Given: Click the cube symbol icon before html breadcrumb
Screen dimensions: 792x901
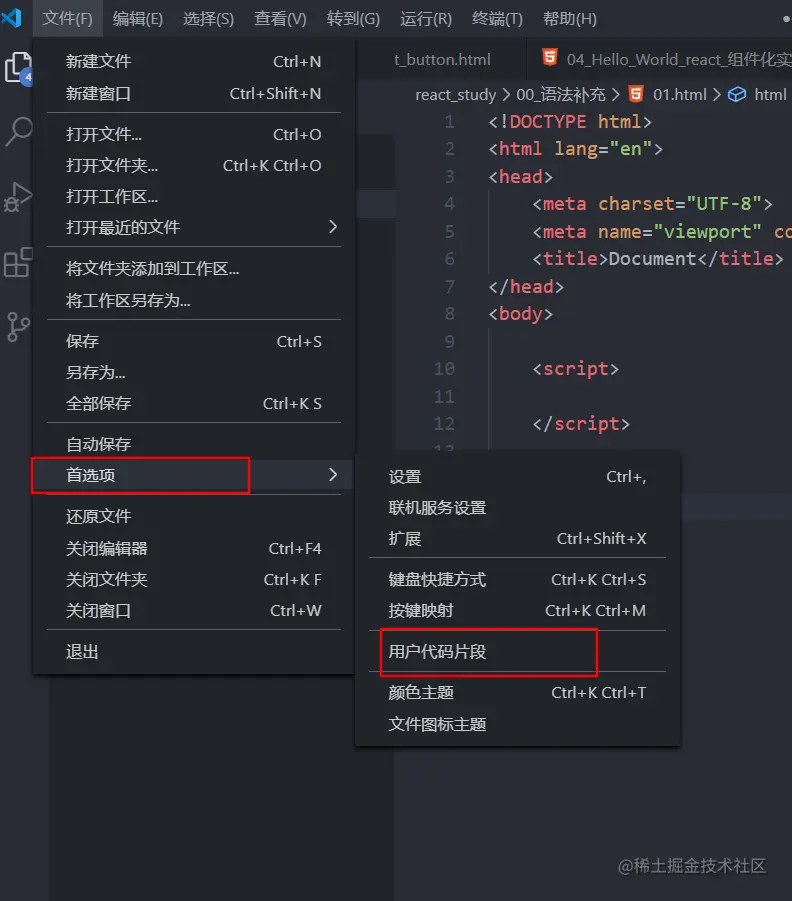Looking at the screenshot, I should pyautogui.click(x=737, y=94).
